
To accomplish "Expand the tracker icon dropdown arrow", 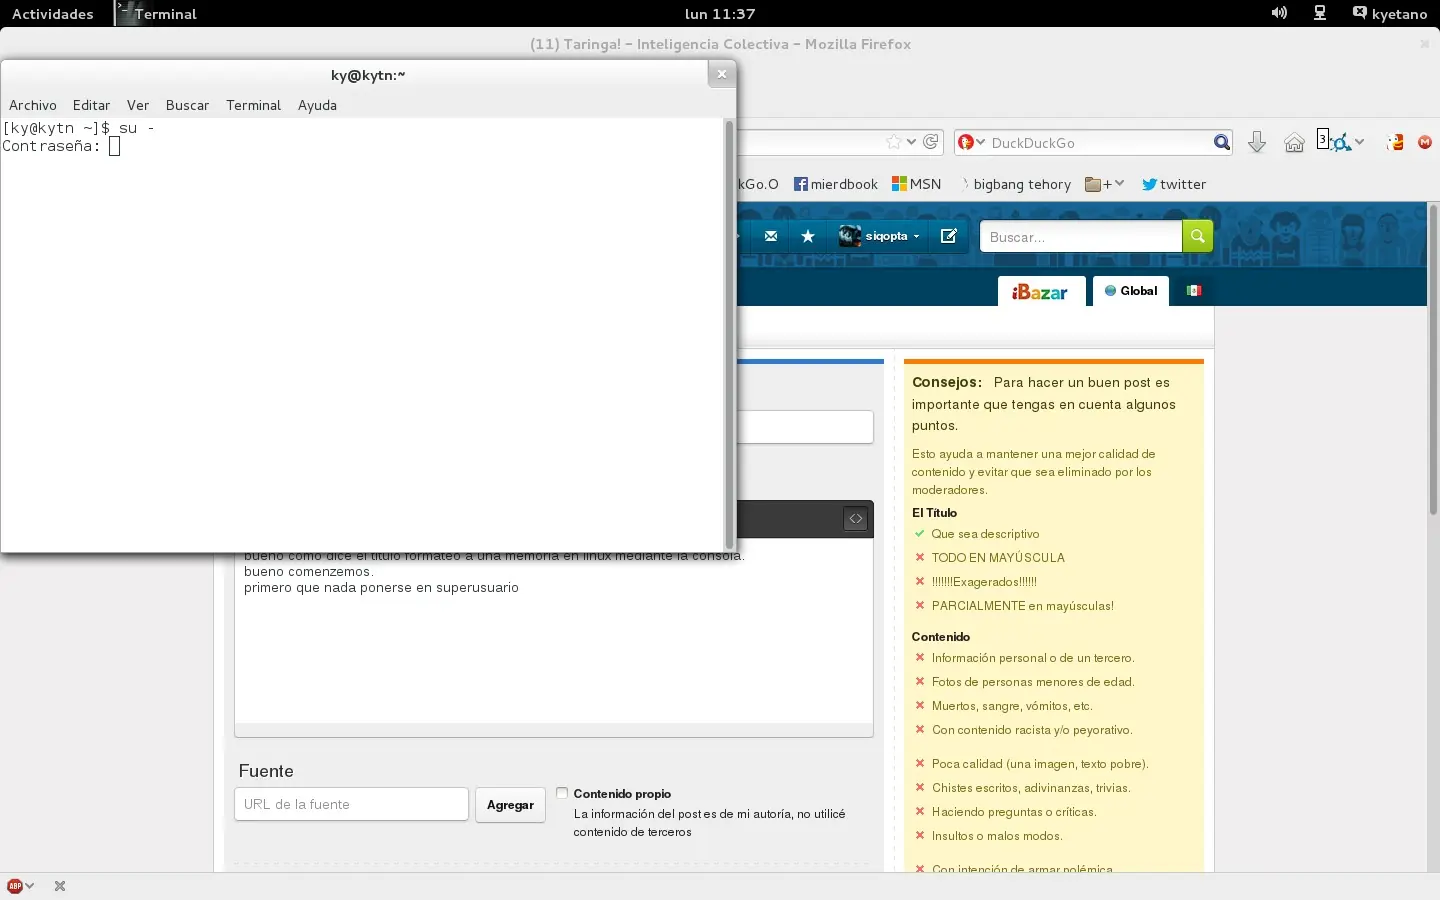I will tap(1360, 142).
